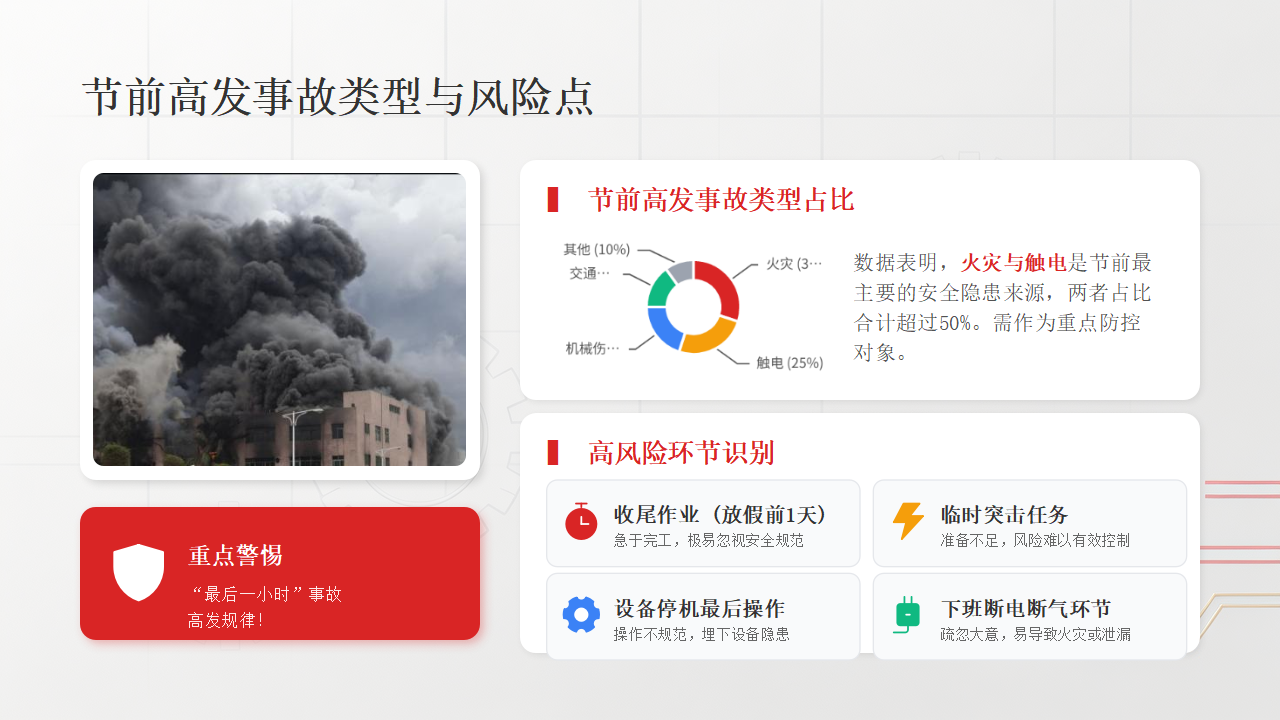Click the 下班断电断气环节 card title

pyautogui.click(x=1026, y=609)
